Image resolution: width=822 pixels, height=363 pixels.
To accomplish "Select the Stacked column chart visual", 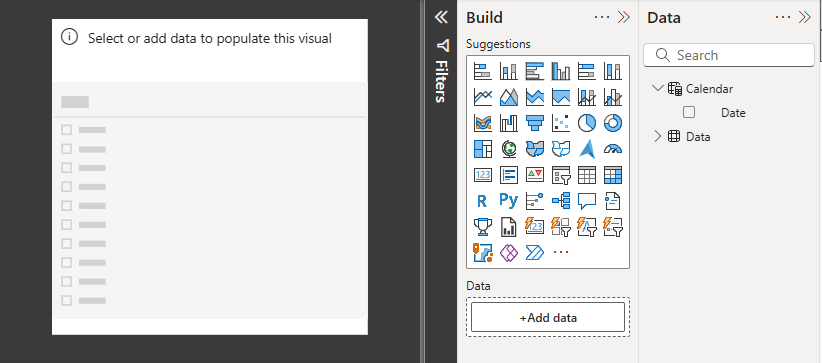I will [x=509, y=71].
